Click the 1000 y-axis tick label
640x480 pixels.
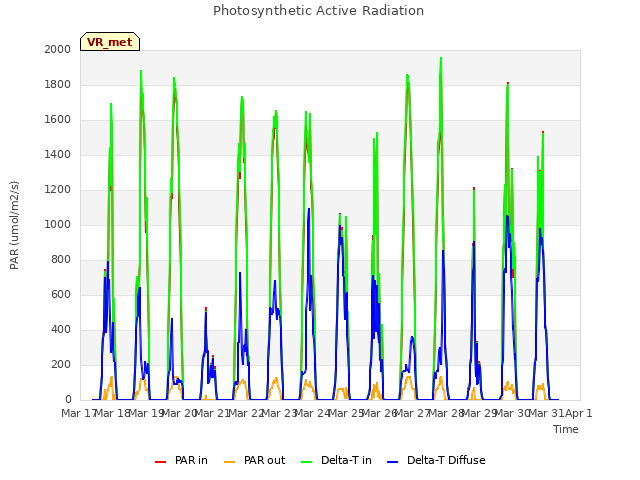58,224
